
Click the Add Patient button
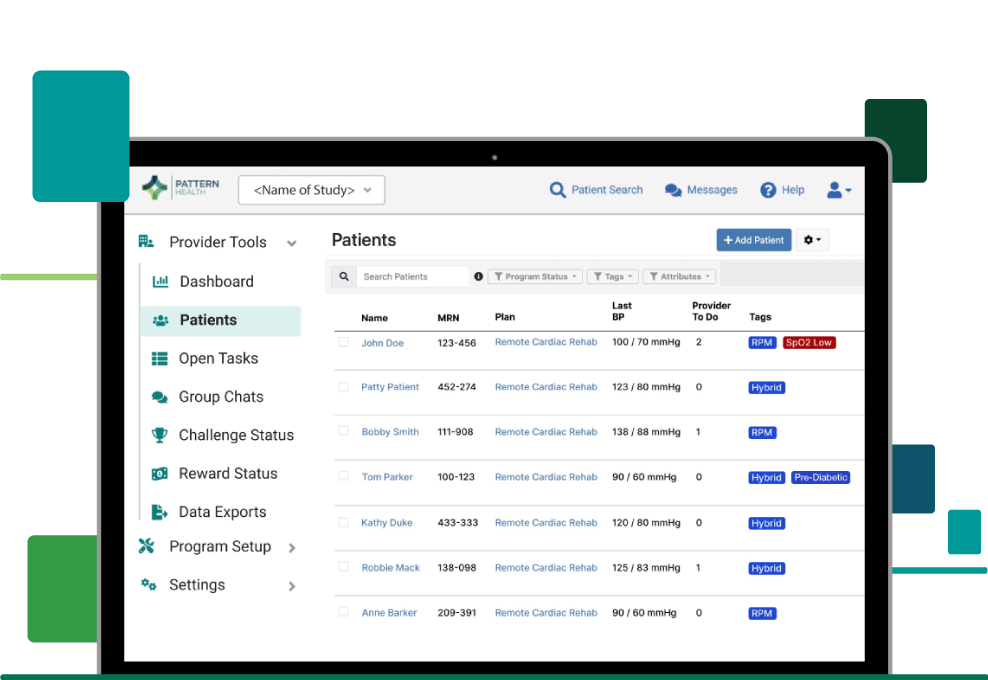tap(753, 240)
